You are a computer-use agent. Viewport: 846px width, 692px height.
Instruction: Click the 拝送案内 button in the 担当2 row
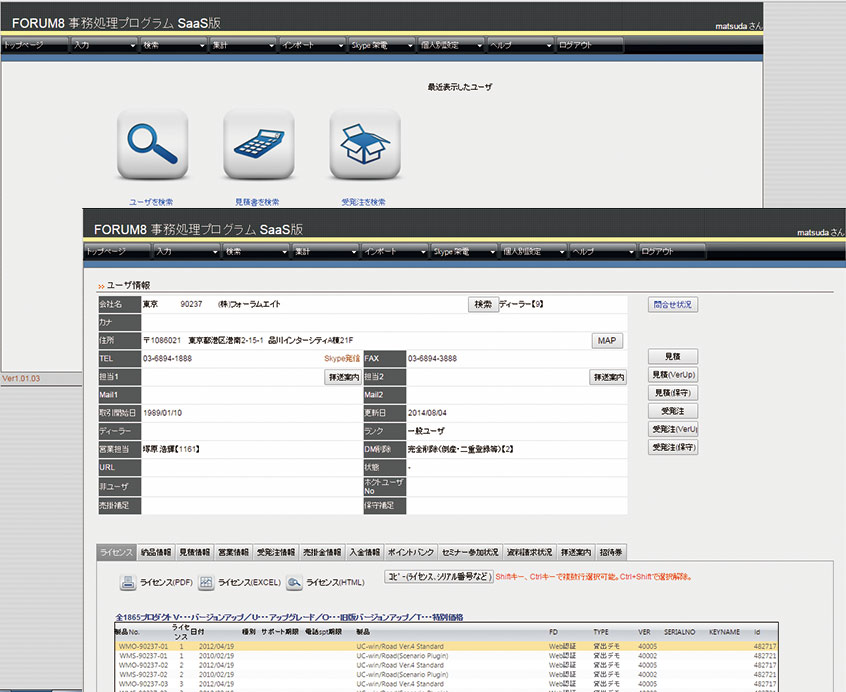(x=608, y=377)
